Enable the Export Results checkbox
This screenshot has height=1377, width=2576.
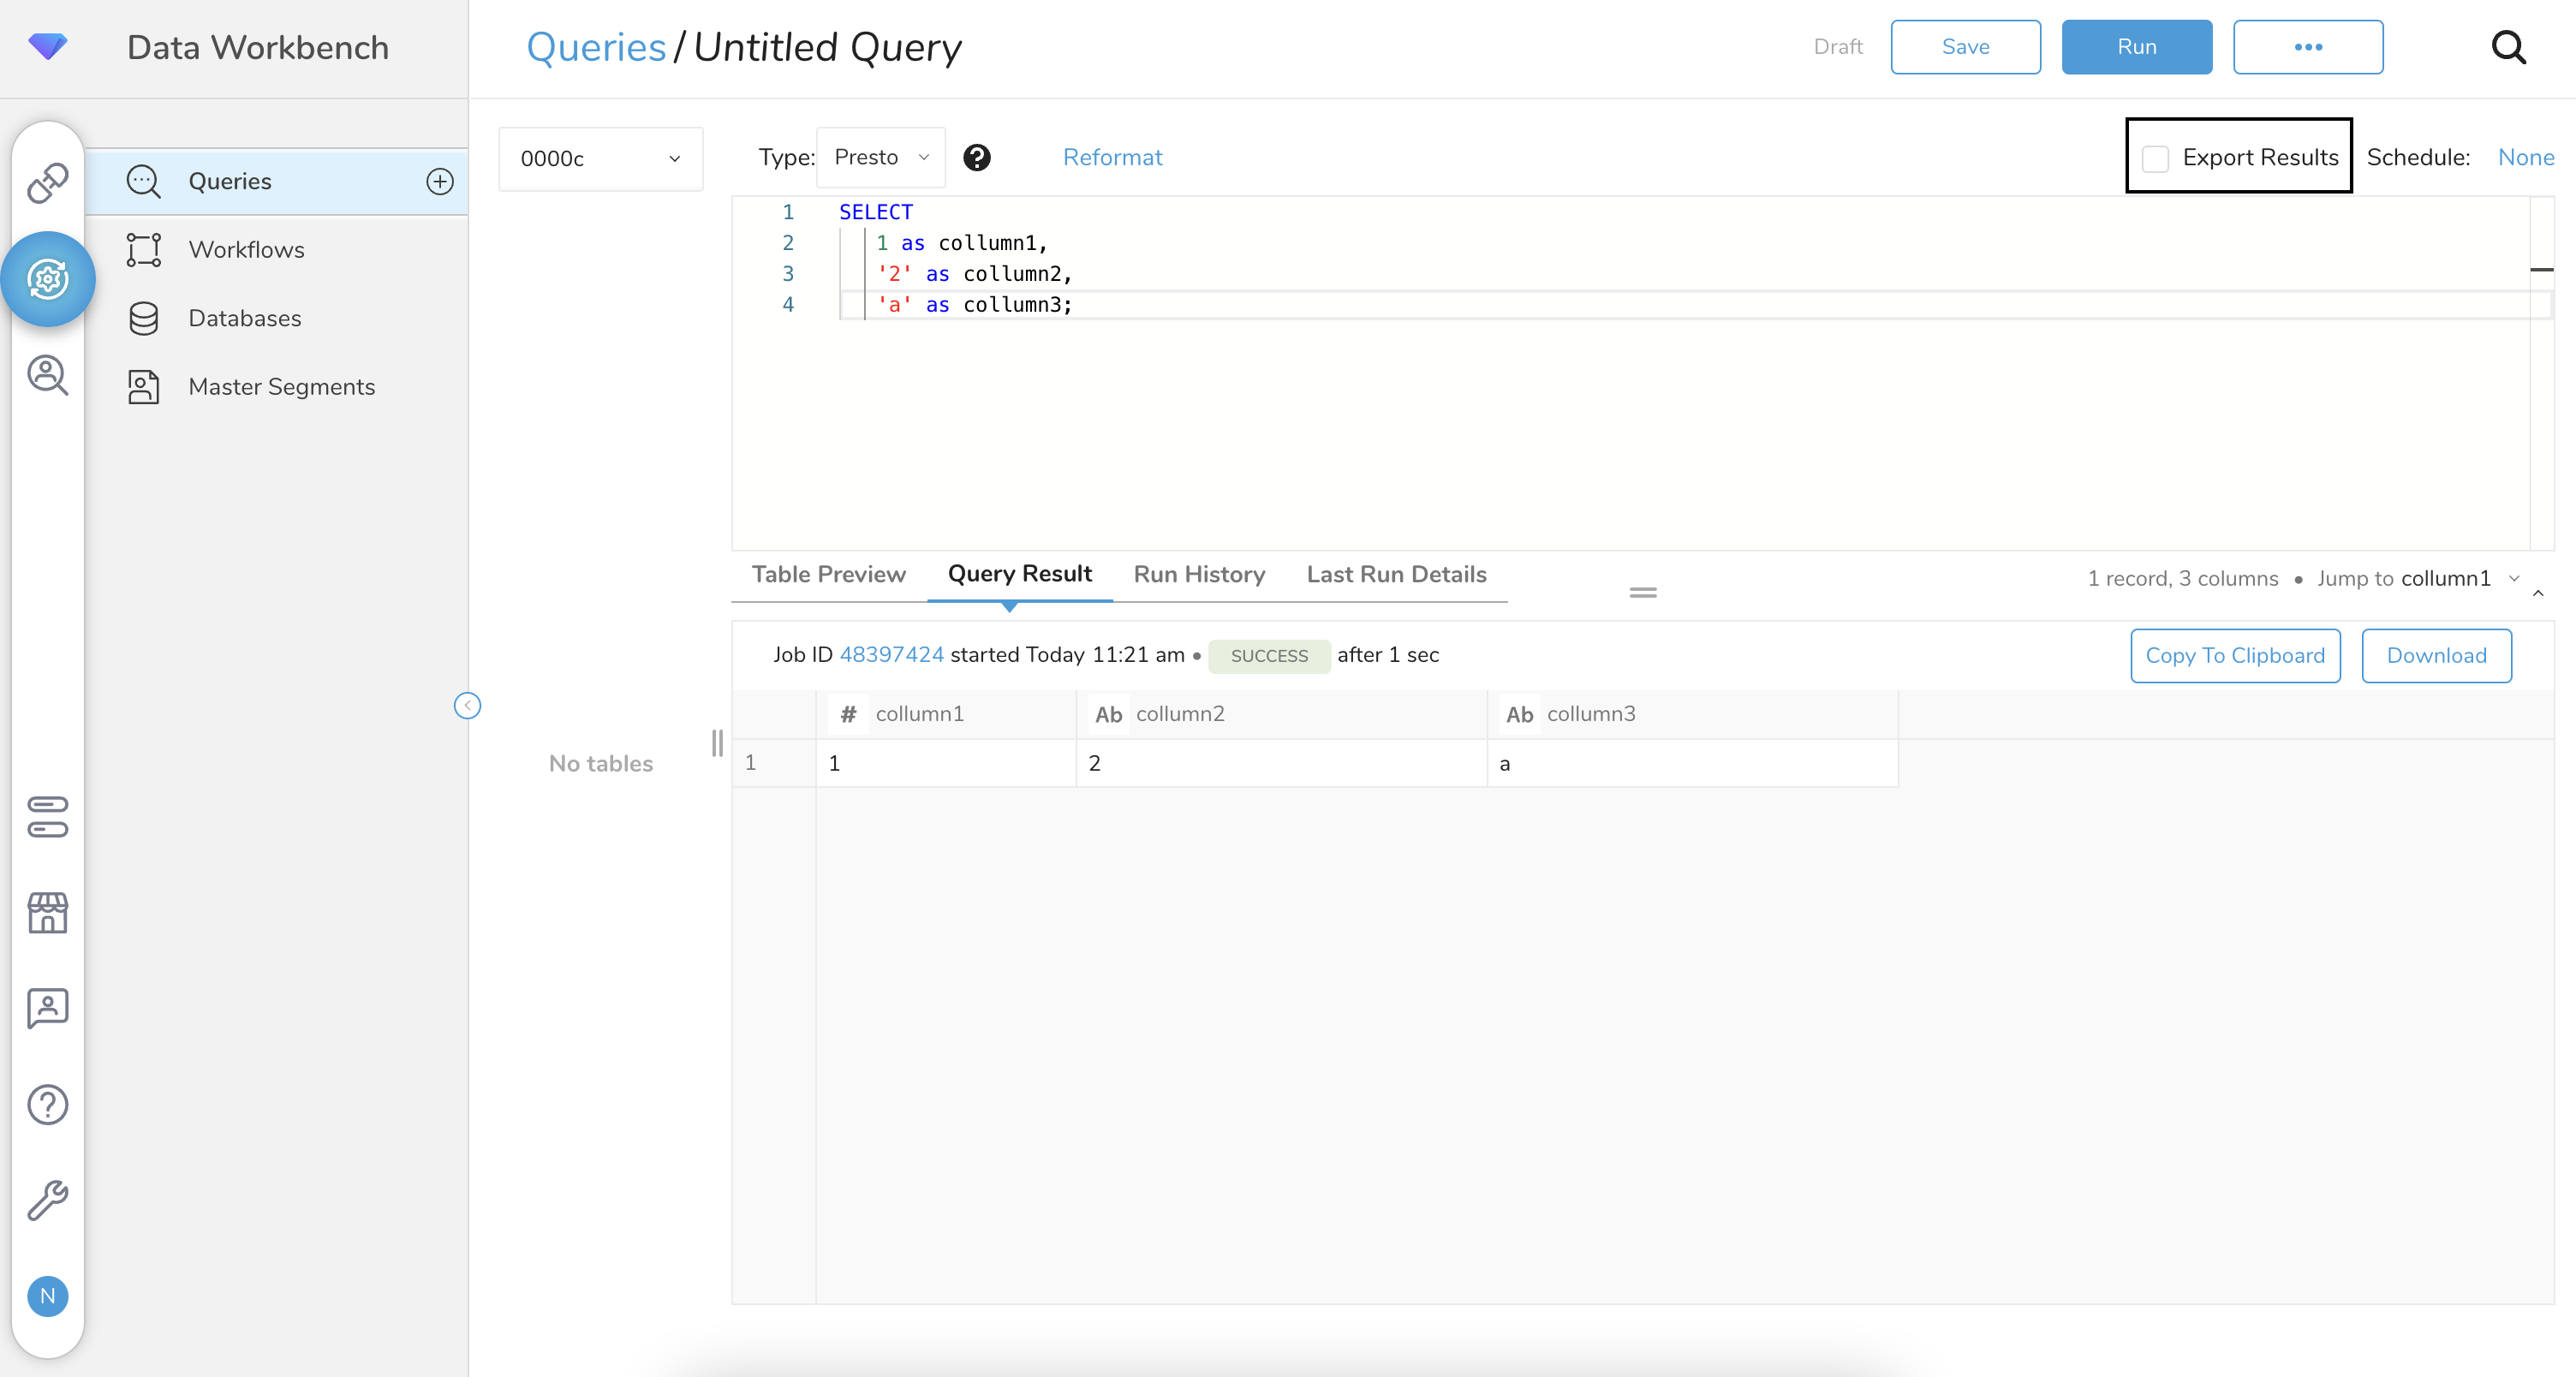tap(2155, 158)
